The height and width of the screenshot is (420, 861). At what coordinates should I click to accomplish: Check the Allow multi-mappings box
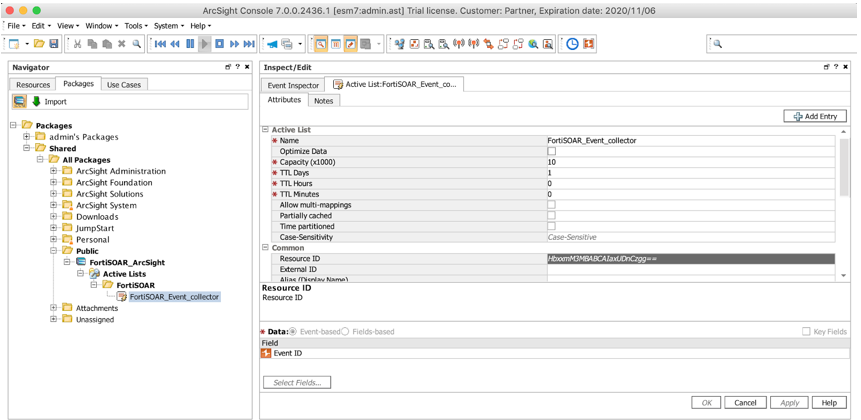[551, 205]
